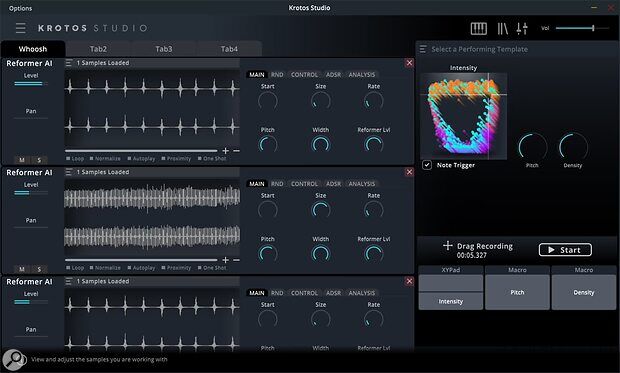Open ADSR tab in second module

333,184
